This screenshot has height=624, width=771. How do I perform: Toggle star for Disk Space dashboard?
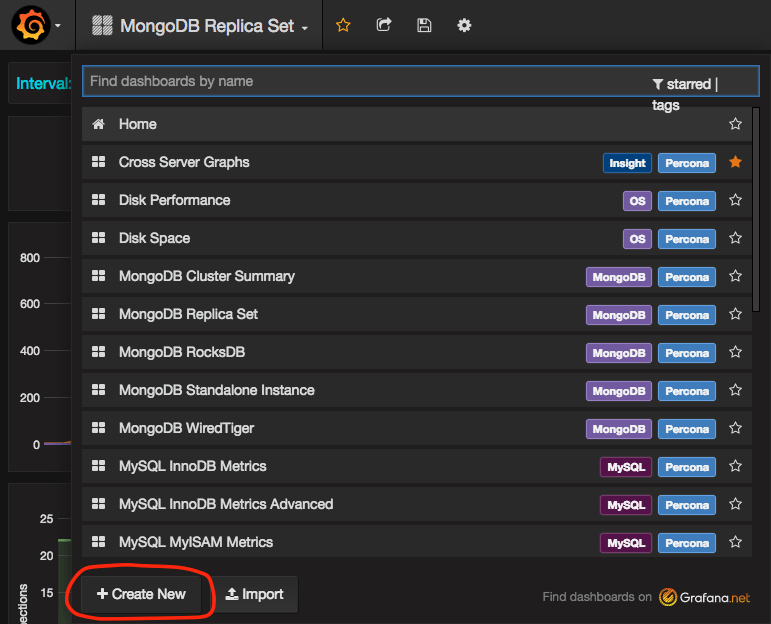(x=735, y=238)
